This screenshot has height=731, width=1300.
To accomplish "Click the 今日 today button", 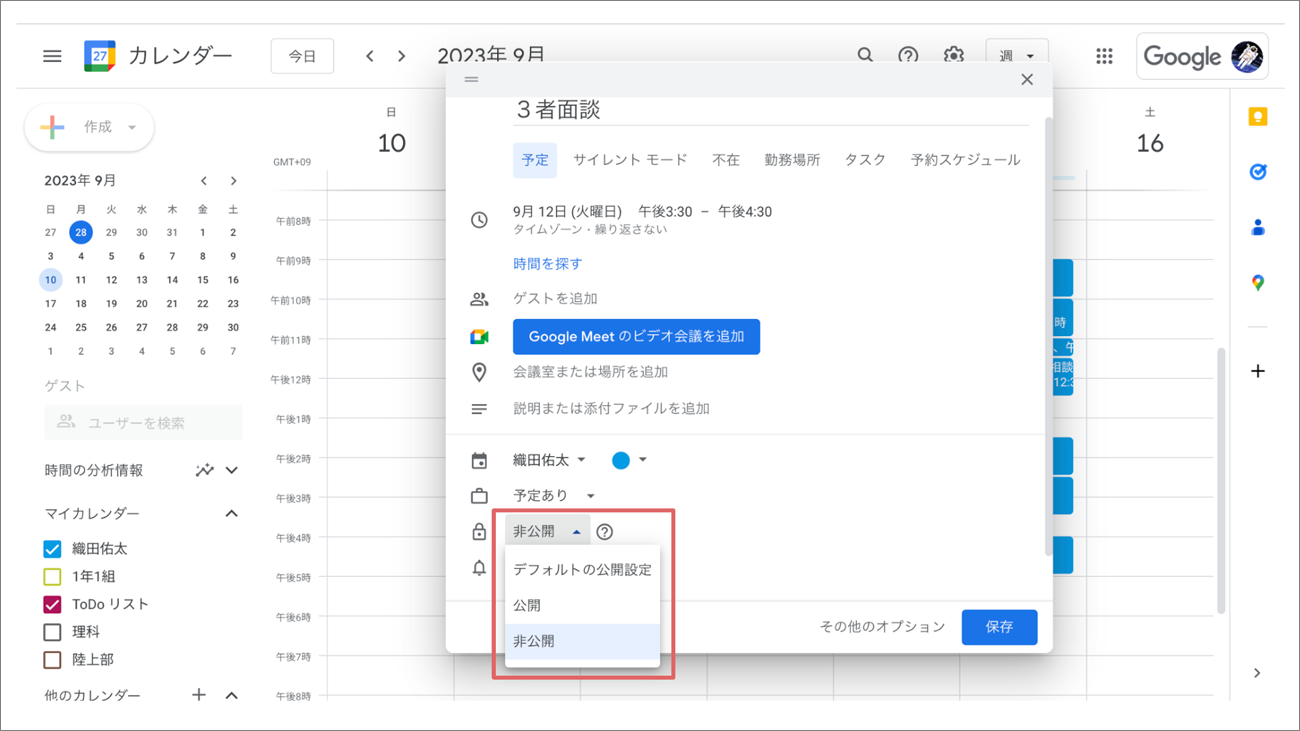I will click(x=302, y=56).
